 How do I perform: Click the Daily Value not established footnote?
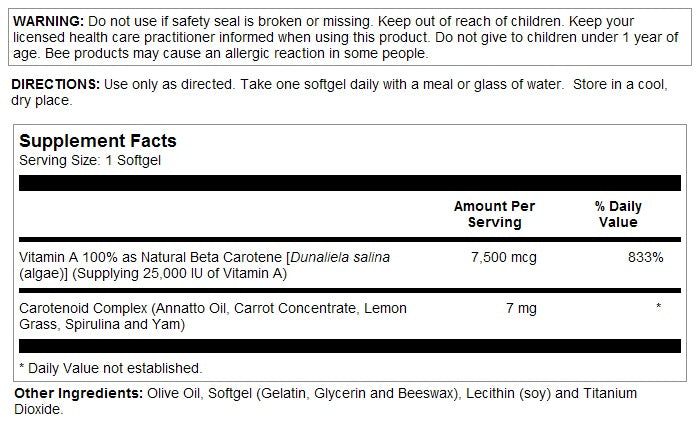pyautogui.click(x=110, y=368)
